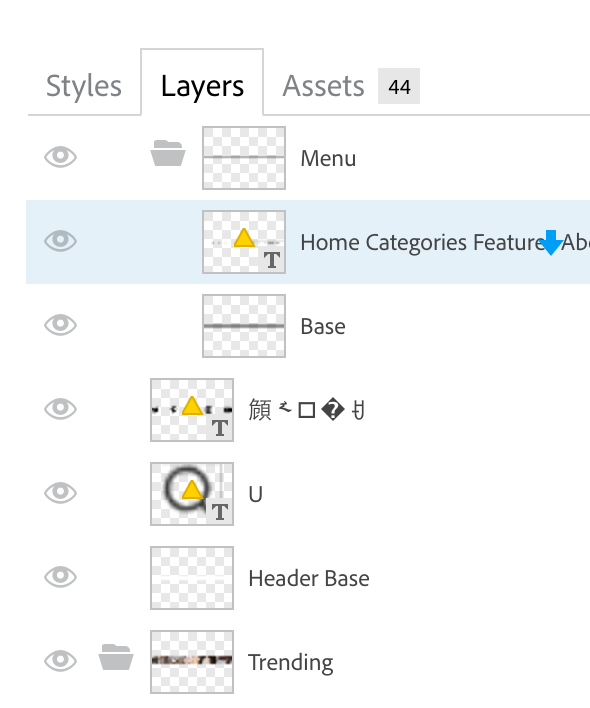Open the Assets tab
Image resolution: width=590 pixels, height=708 pixels.
click(x=323, y=86)
